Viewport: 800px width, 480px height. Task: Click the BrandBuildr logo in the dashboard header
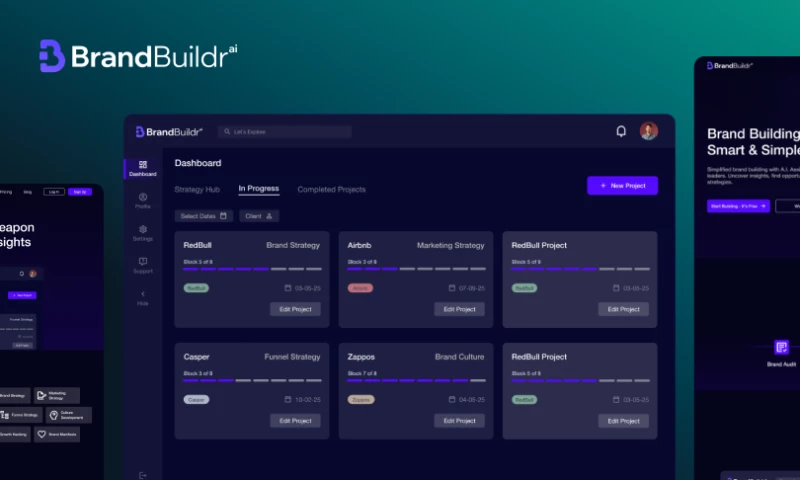coord(169,132)
